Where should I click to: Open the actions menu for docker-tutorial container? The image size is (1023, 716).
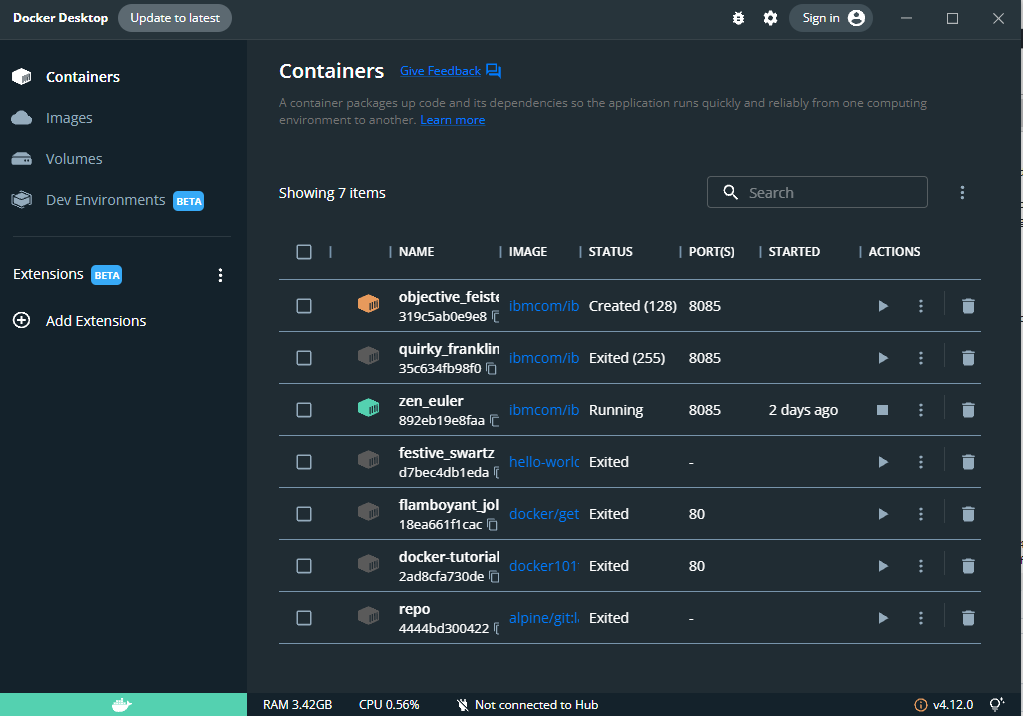[920, 565]
